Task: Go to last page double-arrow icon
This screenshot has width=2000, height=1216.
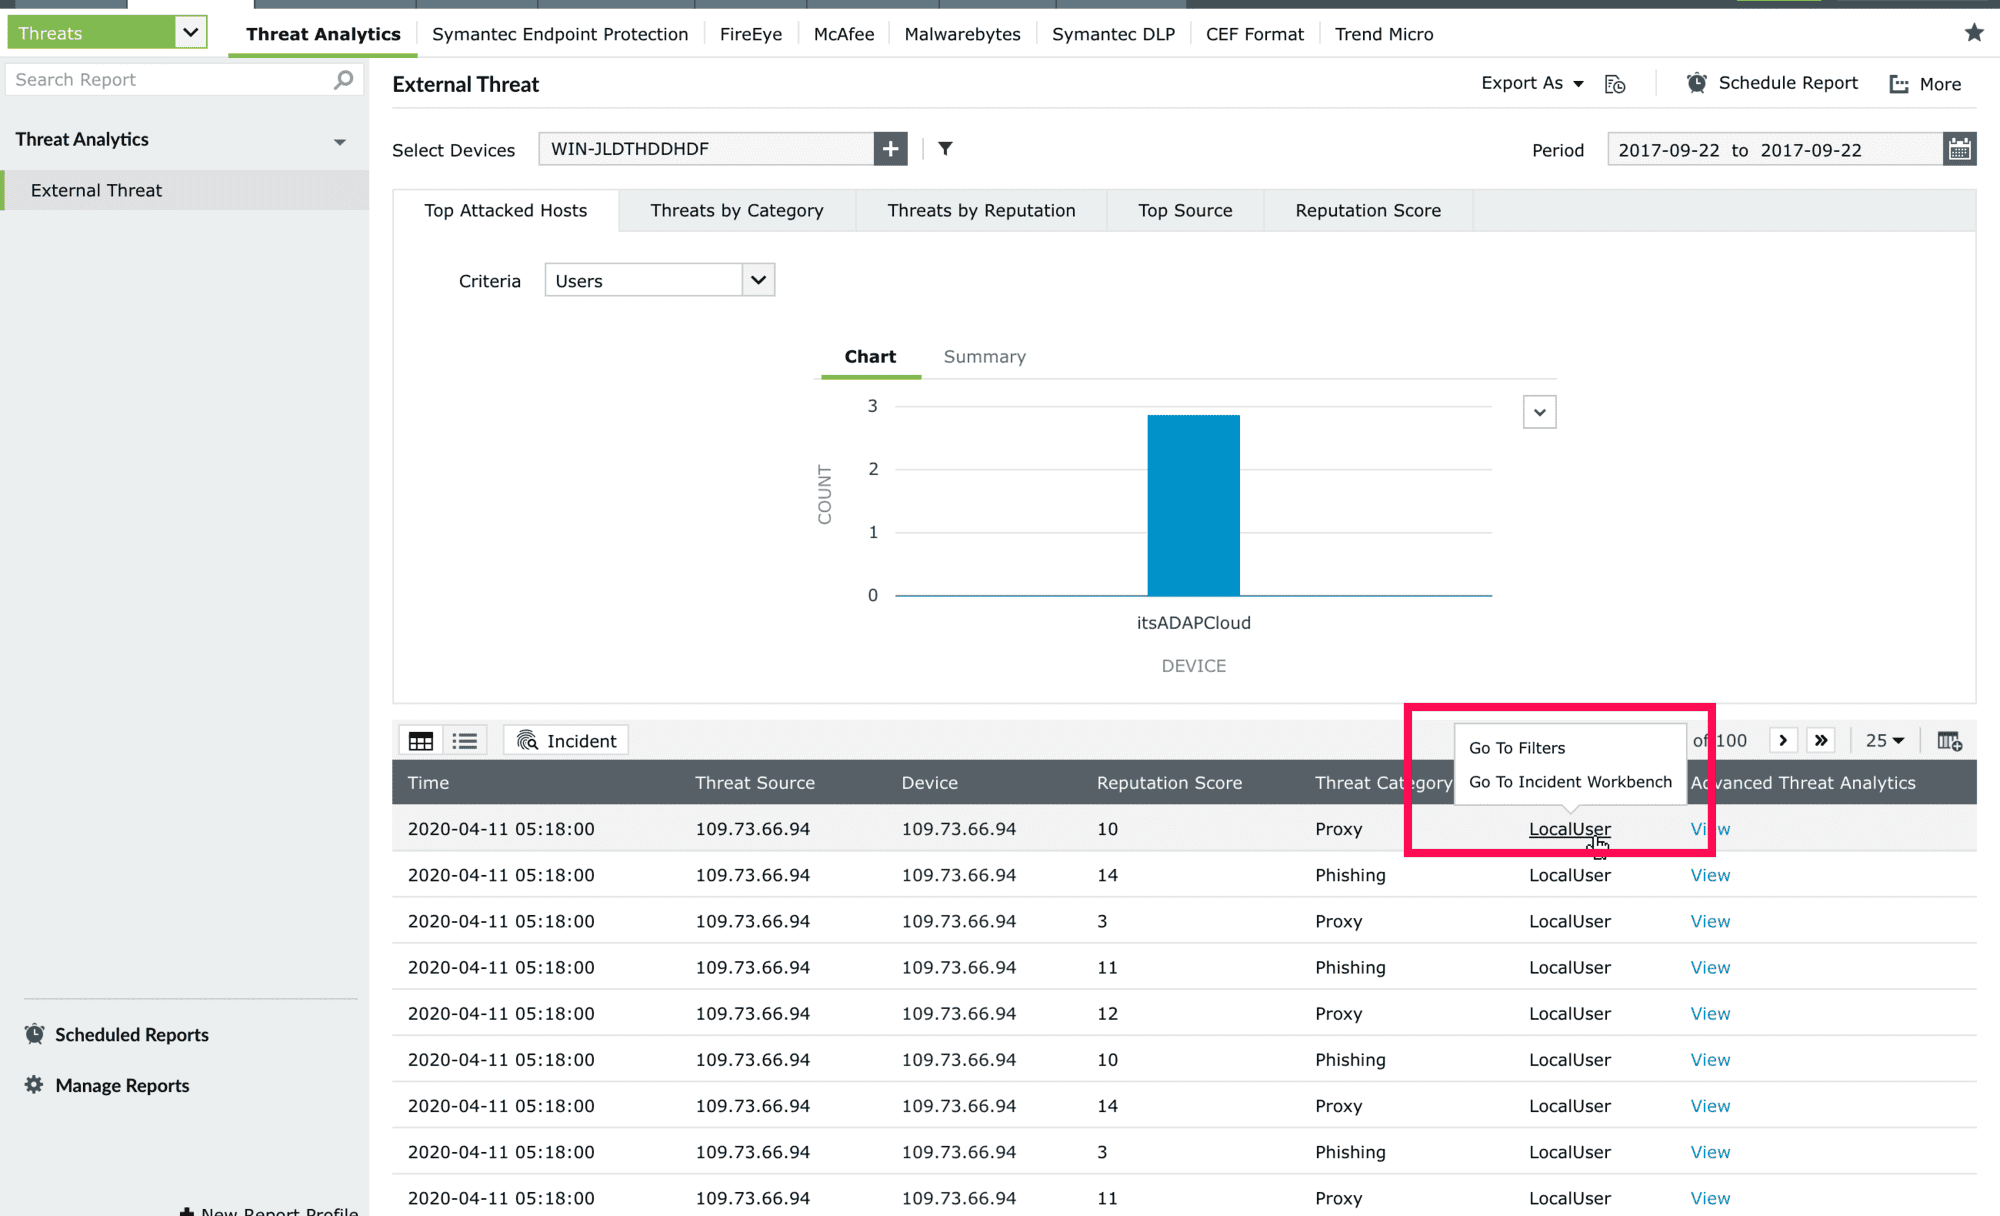Action: [1821, 741]
